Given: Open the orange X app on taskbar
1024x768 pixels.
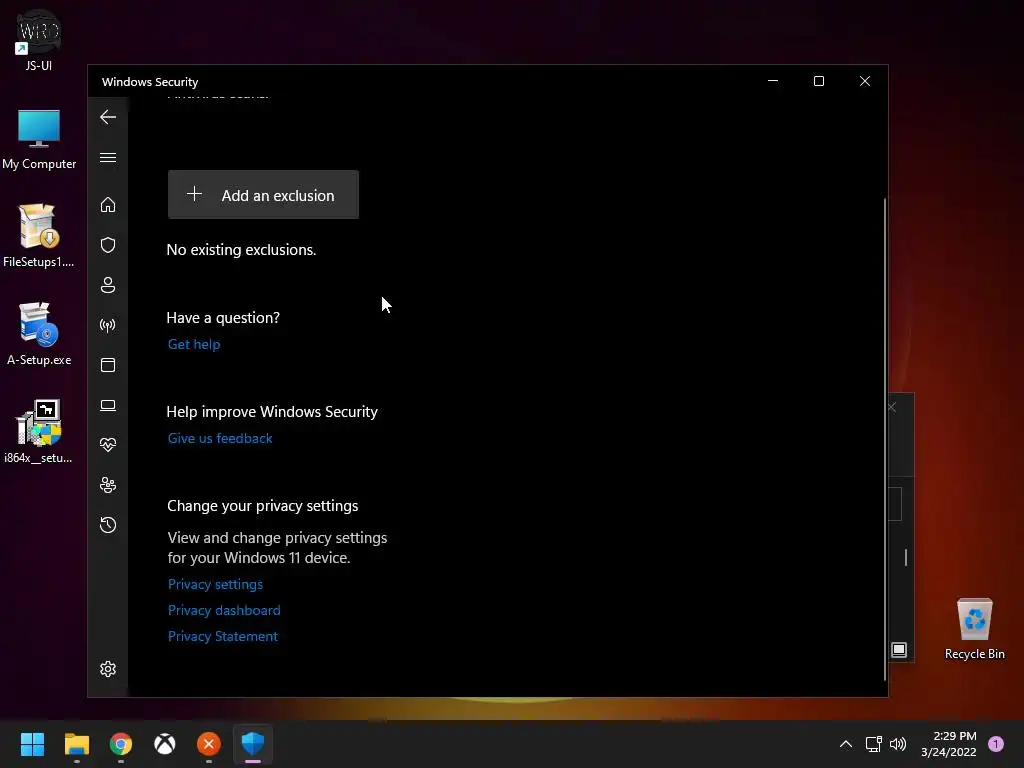Looking at the screenshot, I should (x=209, y=744).
